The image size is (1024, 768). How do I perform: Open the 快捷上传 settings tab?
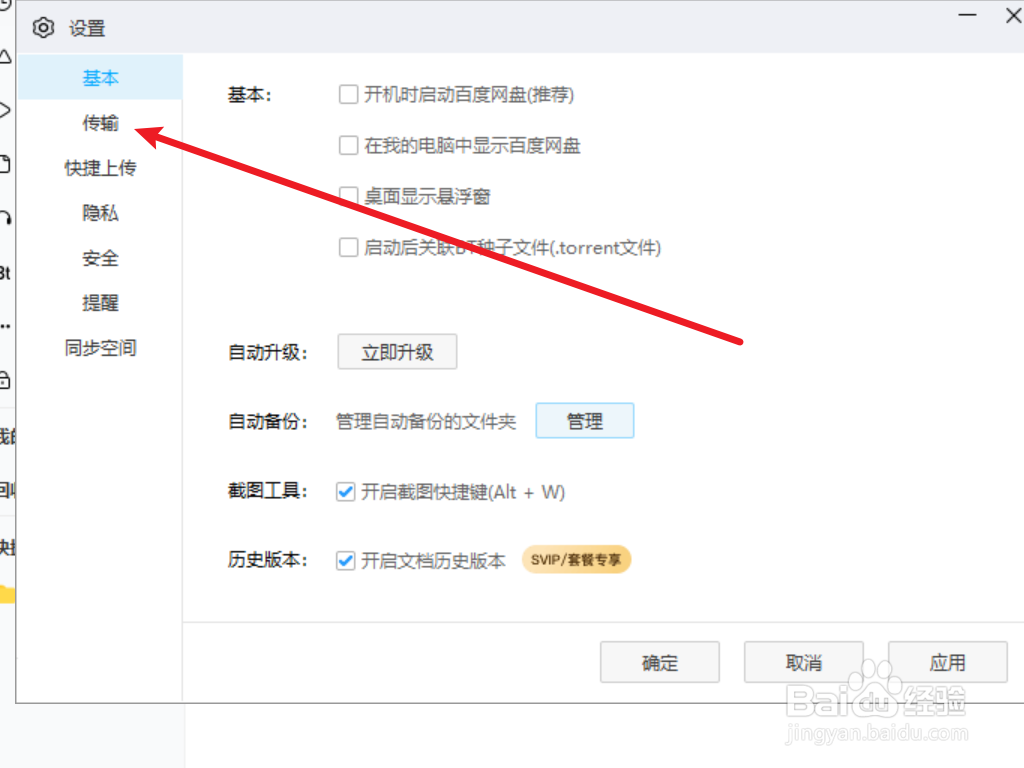pyautogui.click(x=100, y=168)
